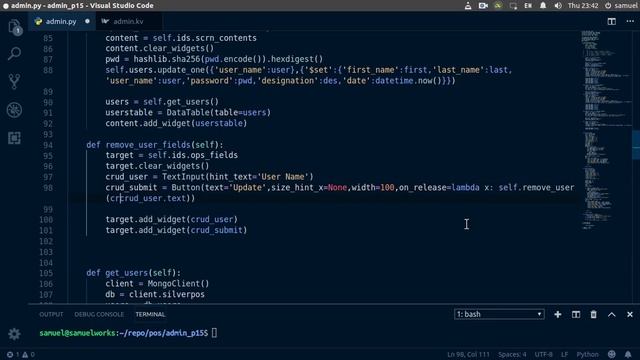640x360 pixels.
Task: Change language mode via Python
Action: coord(587,354)
